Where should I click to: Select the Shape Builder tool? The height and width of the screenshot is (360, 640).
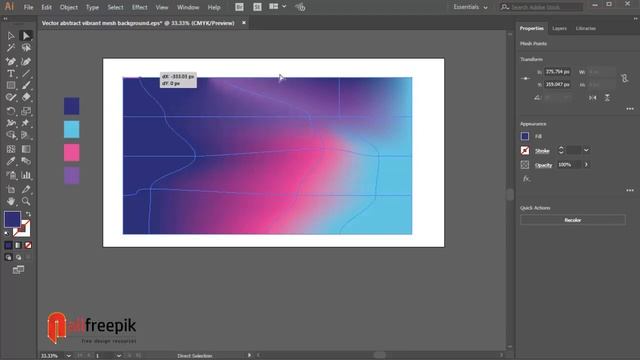(x=11, y=135)
